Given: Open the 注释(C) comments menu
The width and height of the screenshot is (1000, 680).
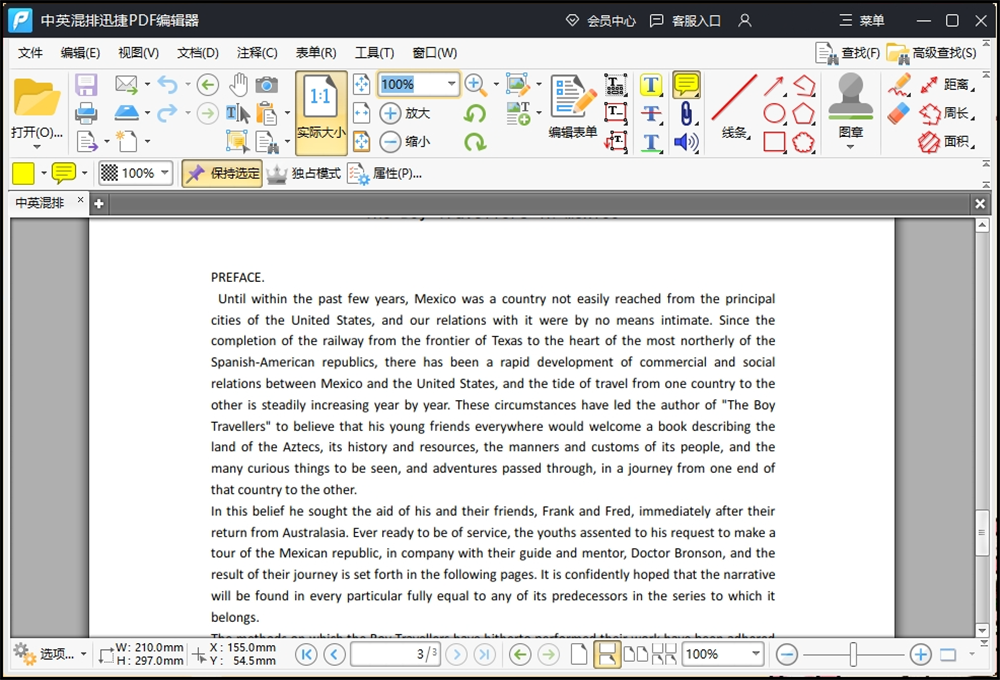Looking at the screenshot, I should click(257, 53).
